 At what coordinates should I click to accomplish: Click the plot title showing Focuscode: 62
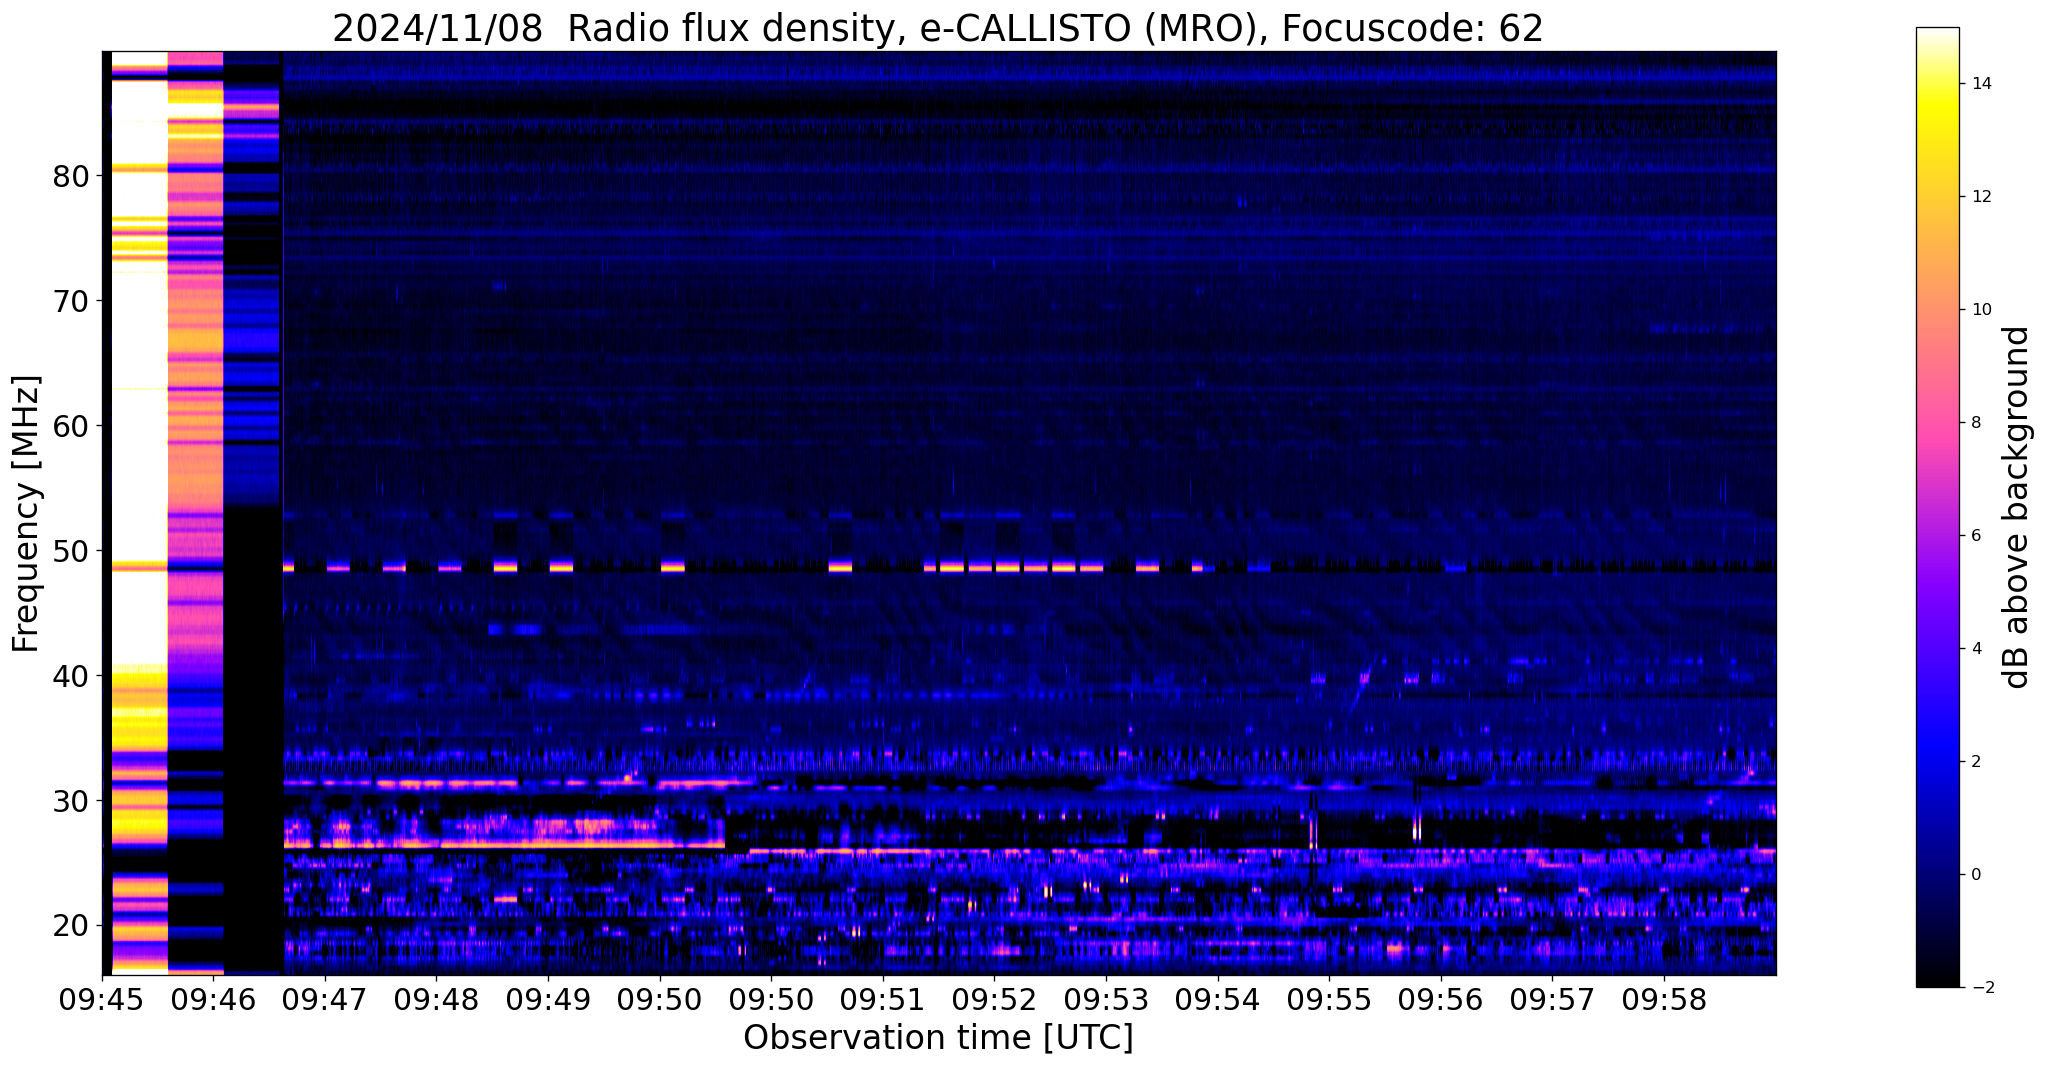[938, 29]
